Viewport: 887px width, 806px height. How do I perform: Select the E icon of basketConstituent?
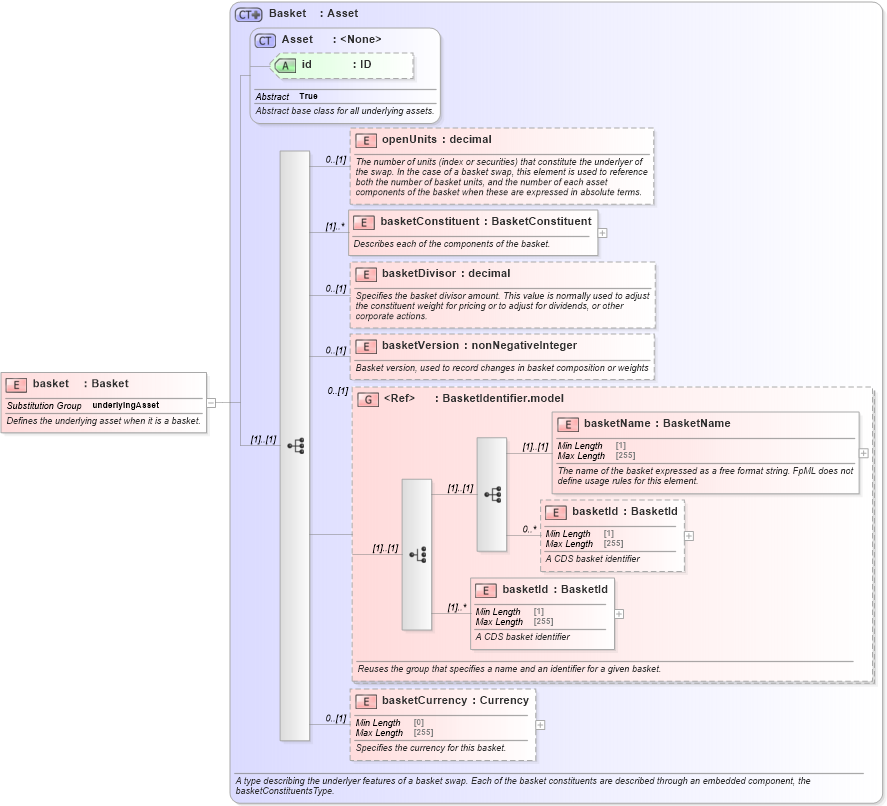pos(364,221)
